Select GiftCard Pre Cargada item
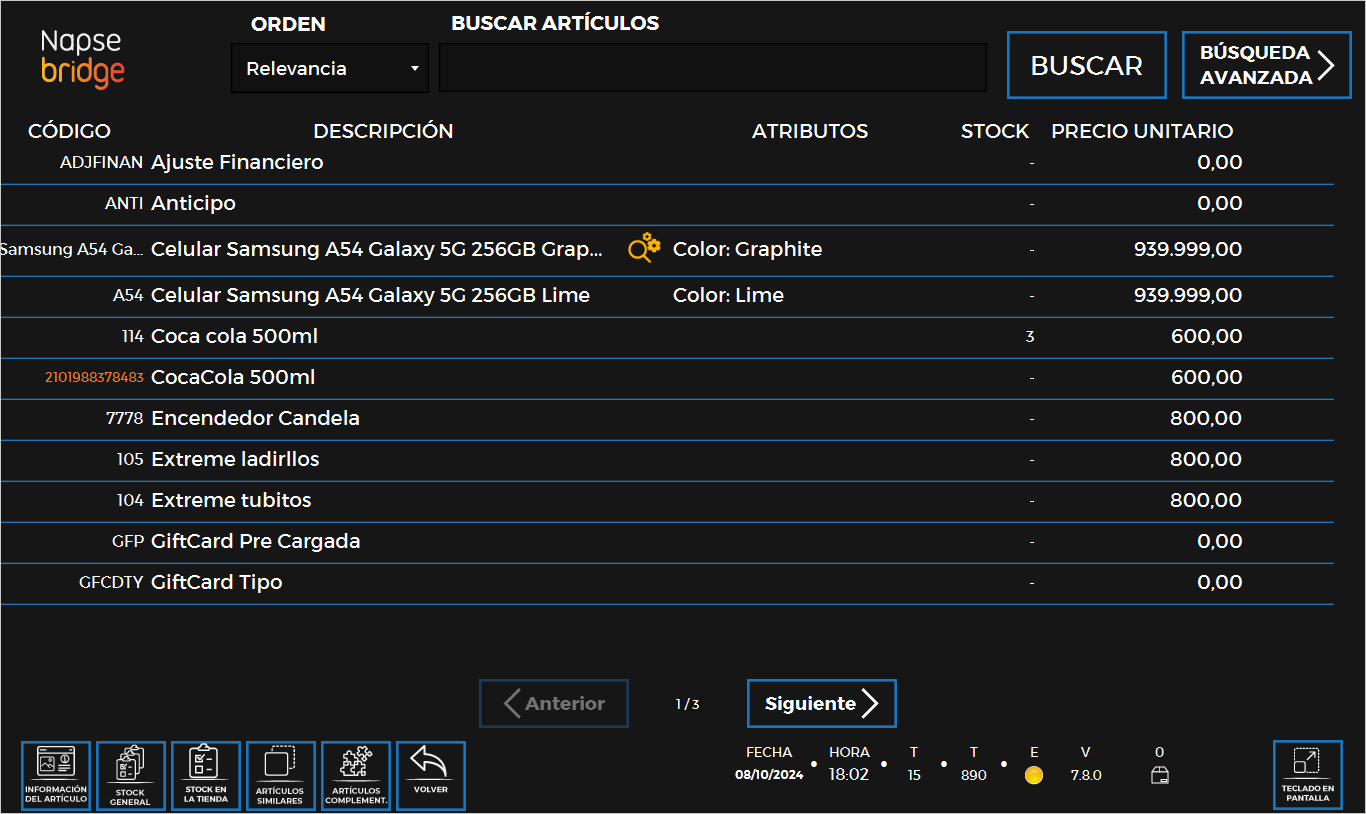1366x814 pixels. (255, 541)
